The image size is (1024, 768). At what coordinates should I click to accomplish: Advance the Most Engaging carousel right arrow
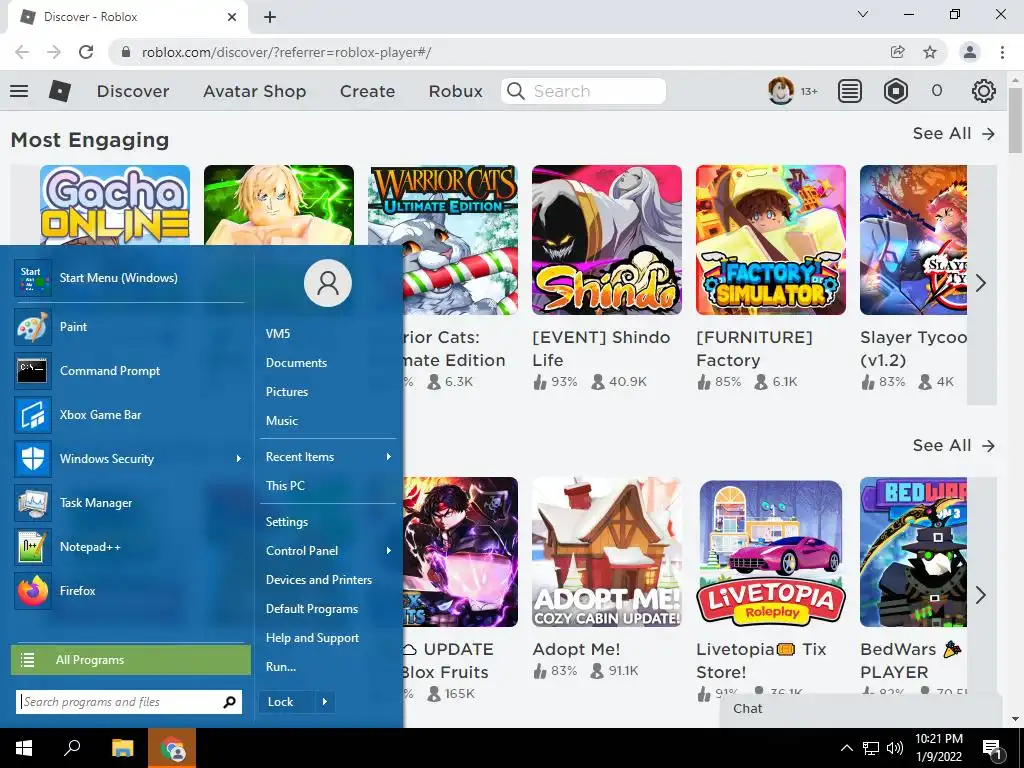tap(981, 283)
